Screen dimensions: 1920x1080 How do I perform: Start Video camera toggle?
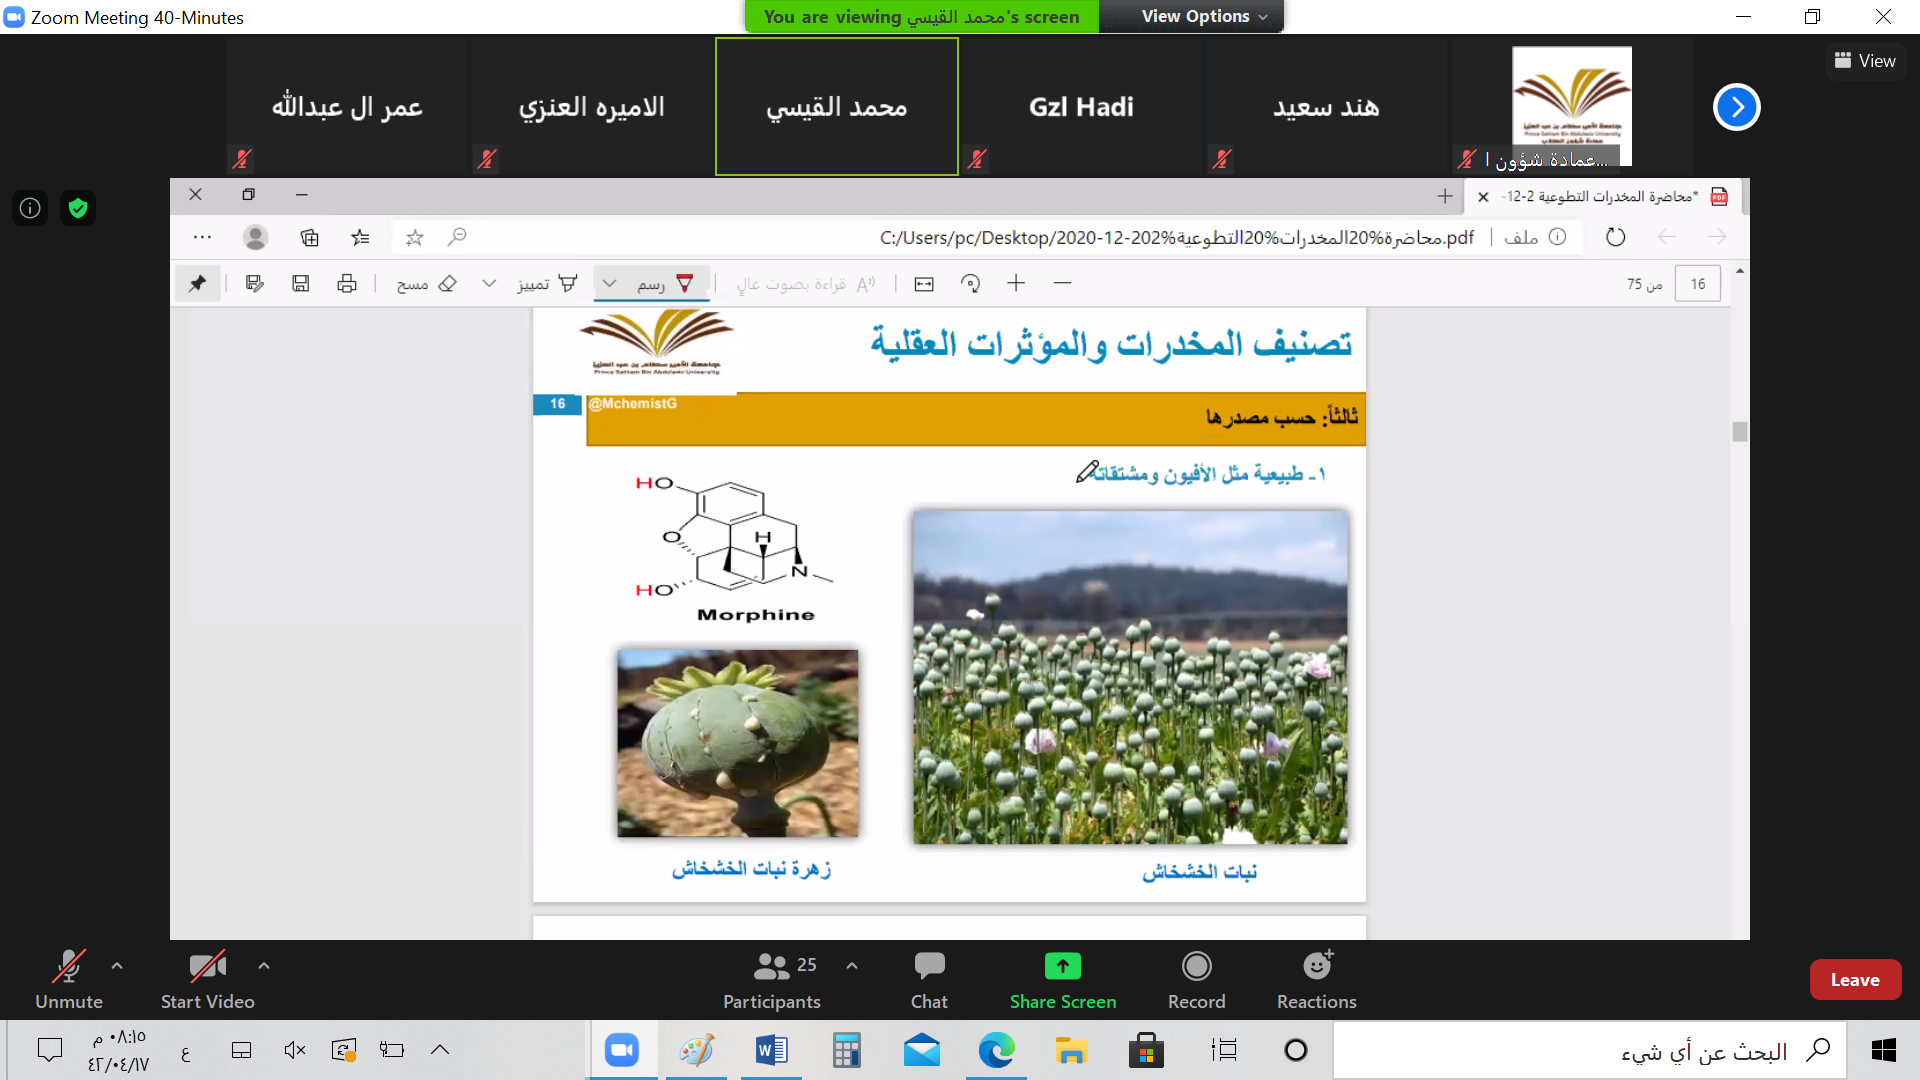207,966
